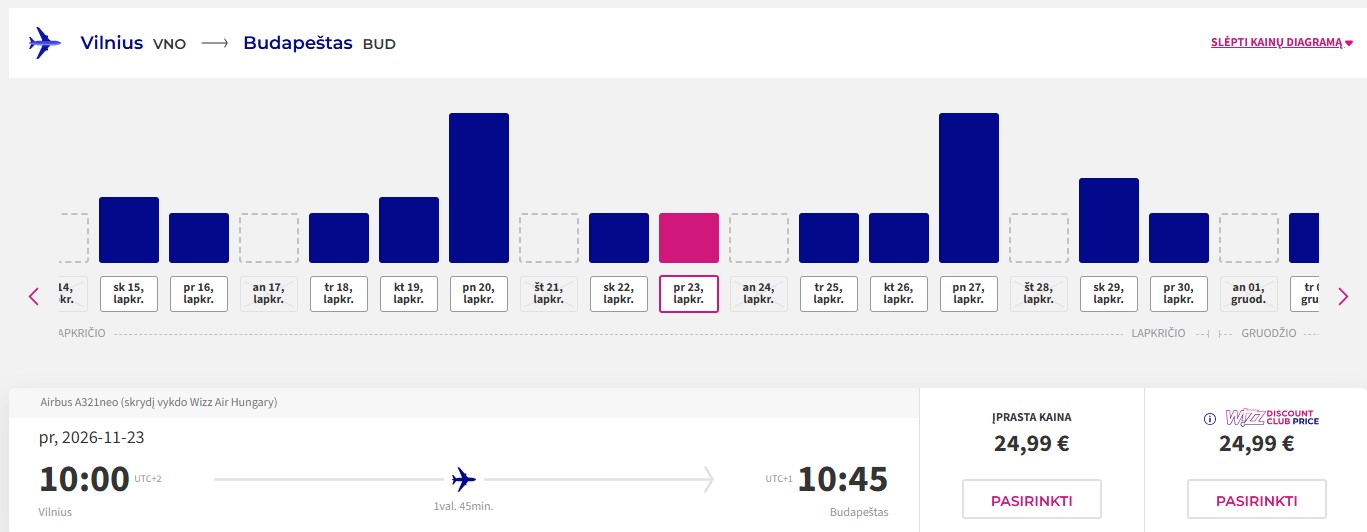Choose date kt 19 lapkr.
The width and height of the screenshot is (1367, 532).
(x=409, y=294)
